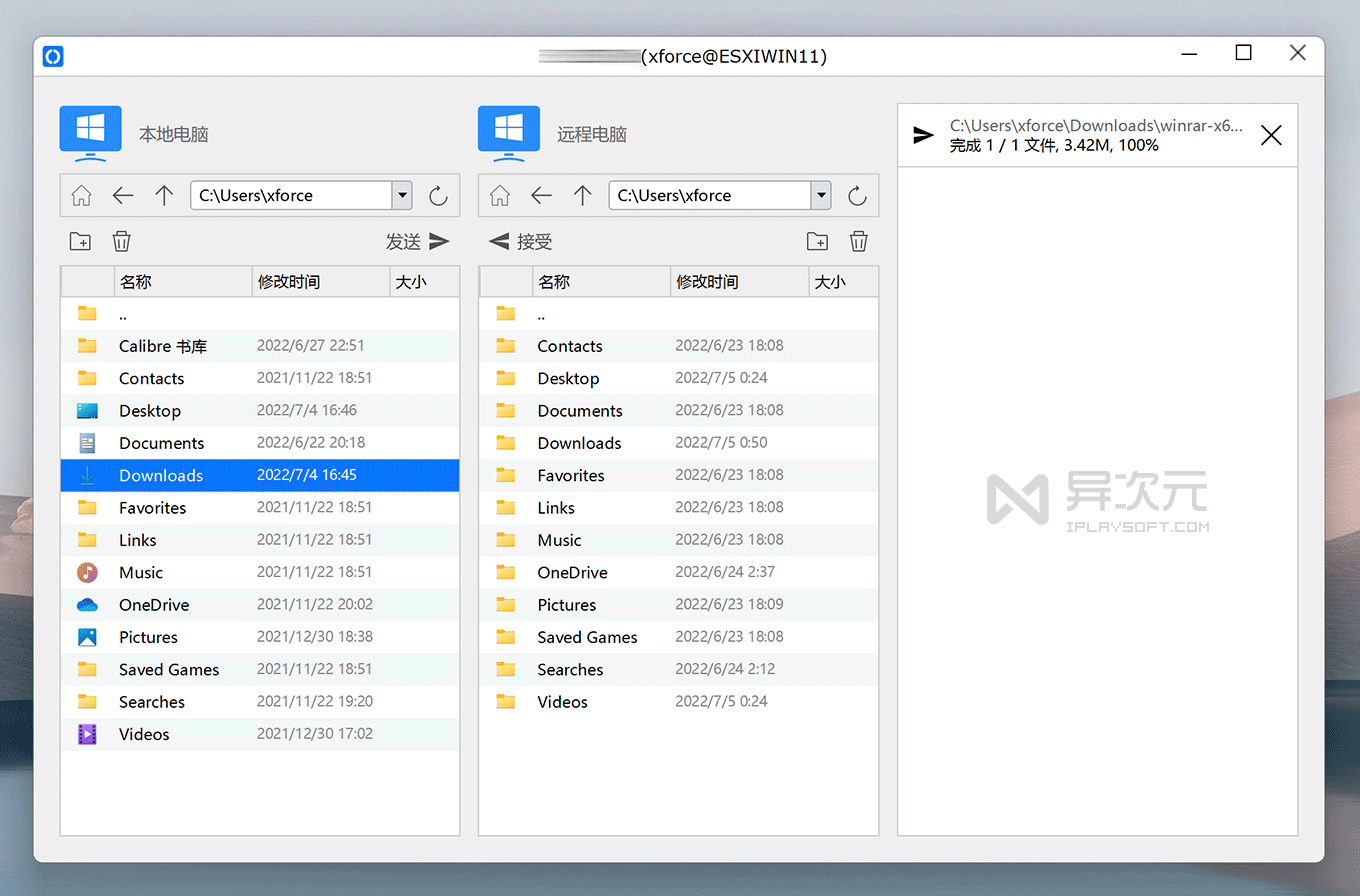The width and height of the screenshot is (1360, 896).
Task: Open the remote path history dropdown
Action: 821,195
